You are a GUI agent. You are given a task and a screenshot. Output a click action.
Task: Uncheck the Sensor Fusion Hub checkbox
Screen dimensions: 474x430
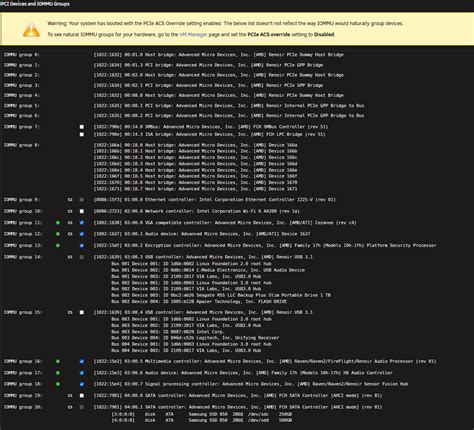(x=82, y=384)
